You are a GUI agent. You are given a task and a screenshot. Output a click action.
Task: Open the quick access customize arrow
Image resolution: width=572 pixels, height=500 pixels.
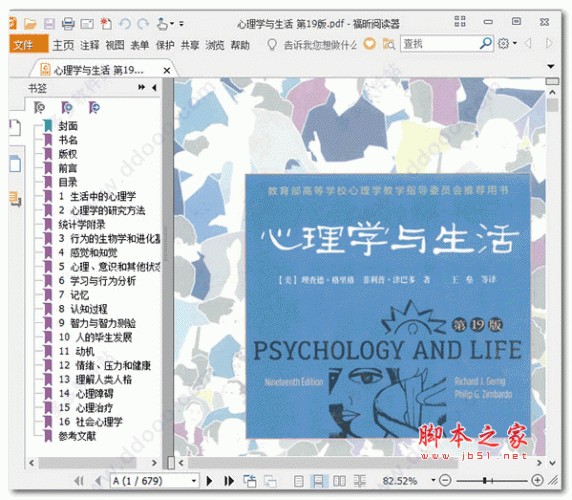tap(181, 24)
